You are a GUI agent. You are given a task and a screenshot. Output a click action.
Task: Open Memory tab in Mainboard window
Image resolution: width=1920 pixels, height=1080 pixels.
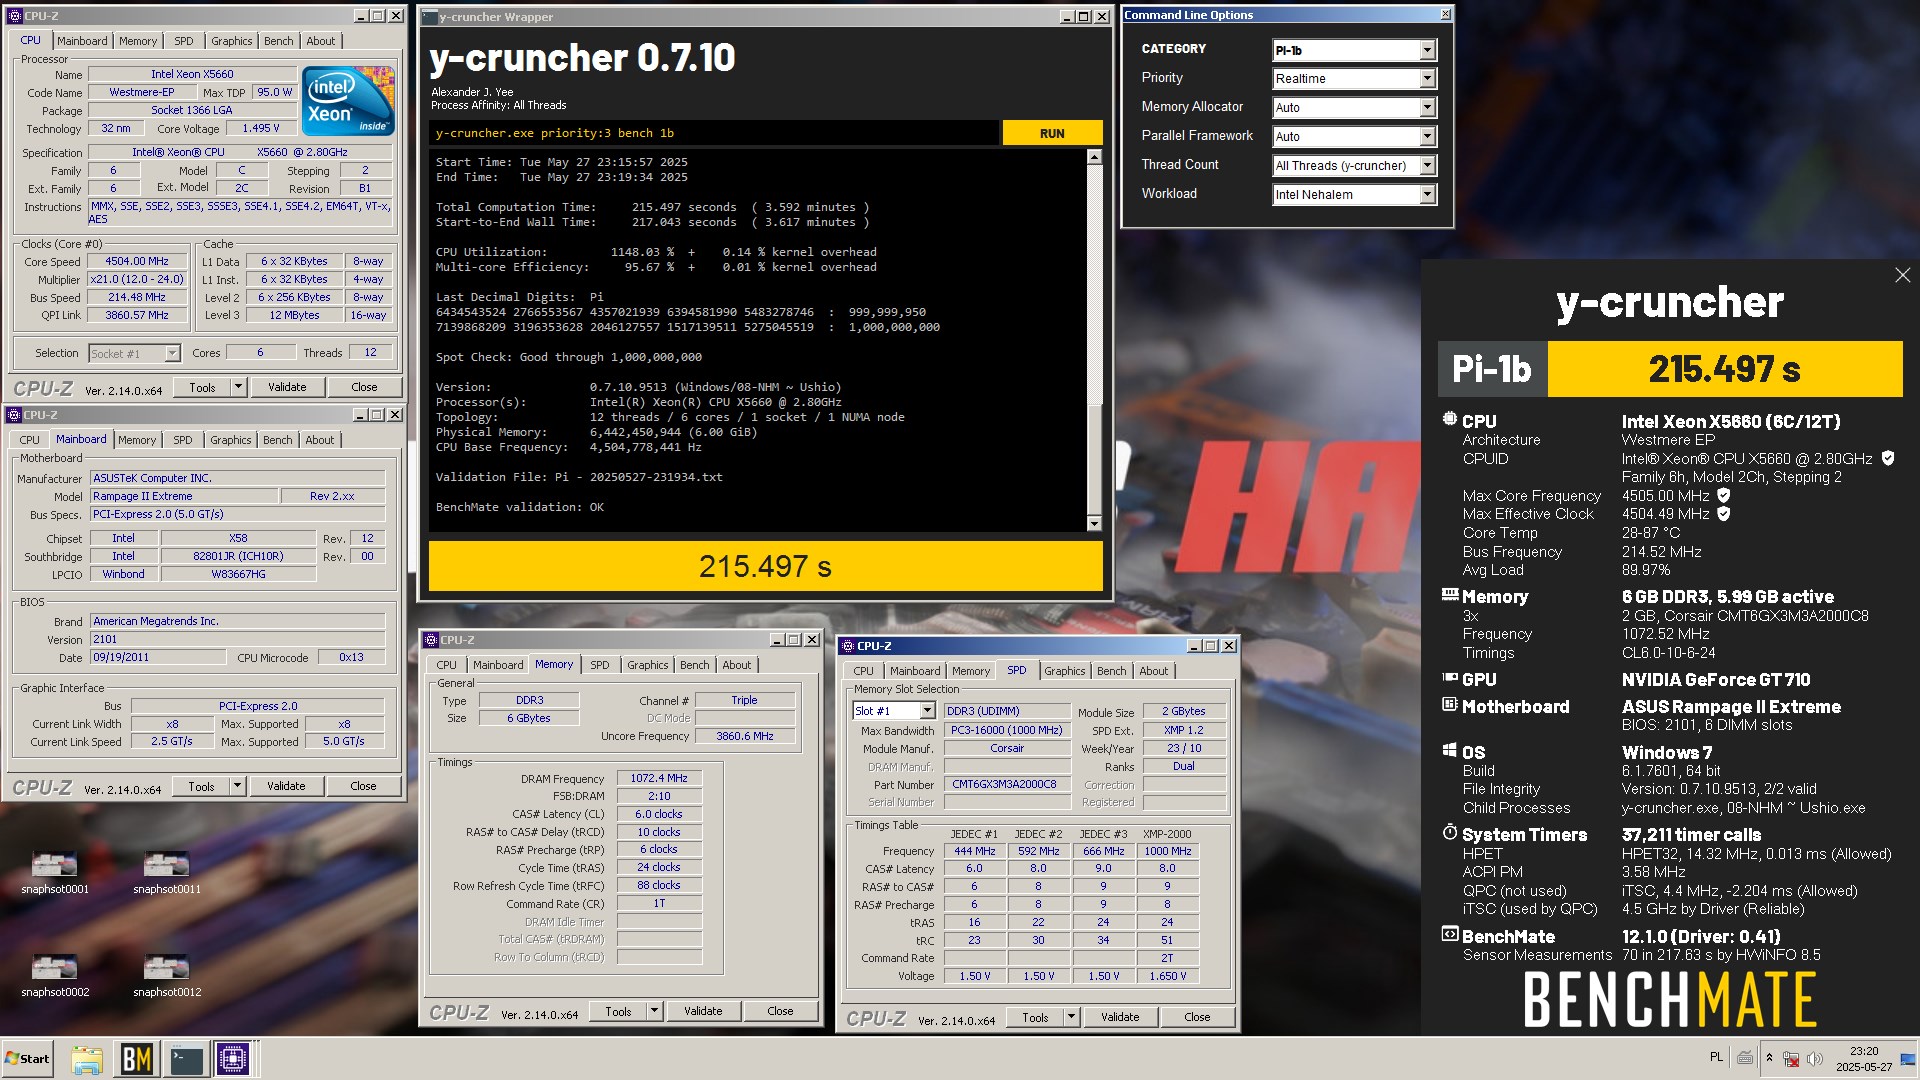coord(137,440)
